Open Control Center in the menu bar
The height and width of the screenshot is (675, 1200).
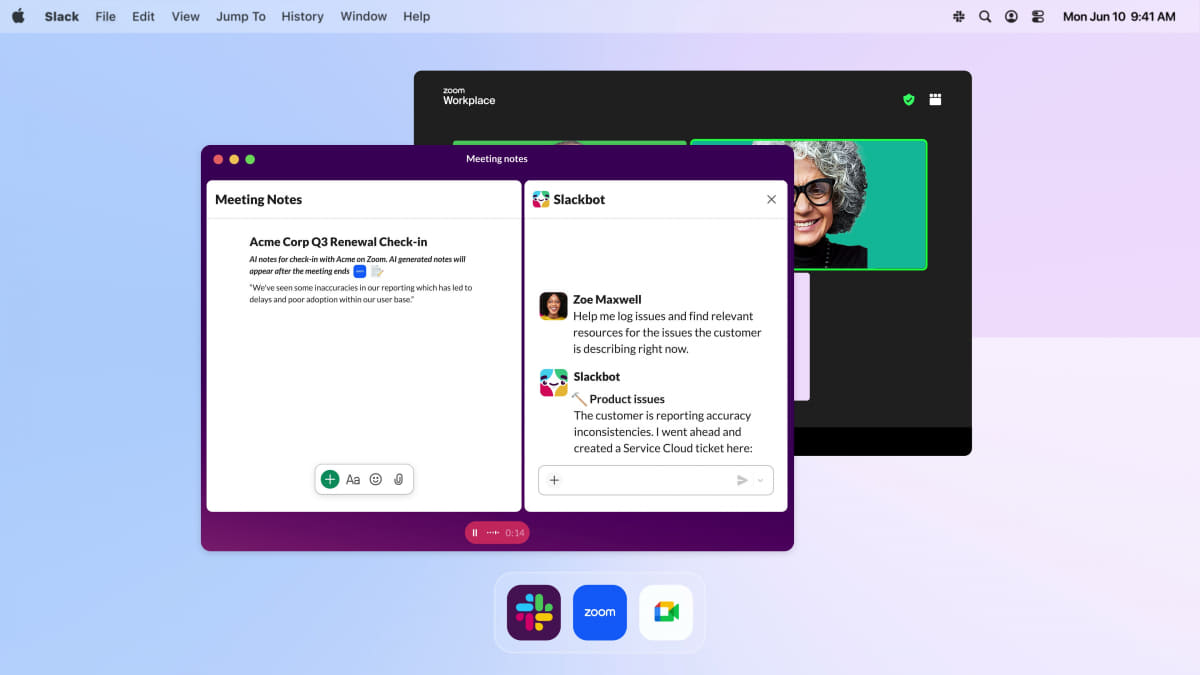(1038, 16)
